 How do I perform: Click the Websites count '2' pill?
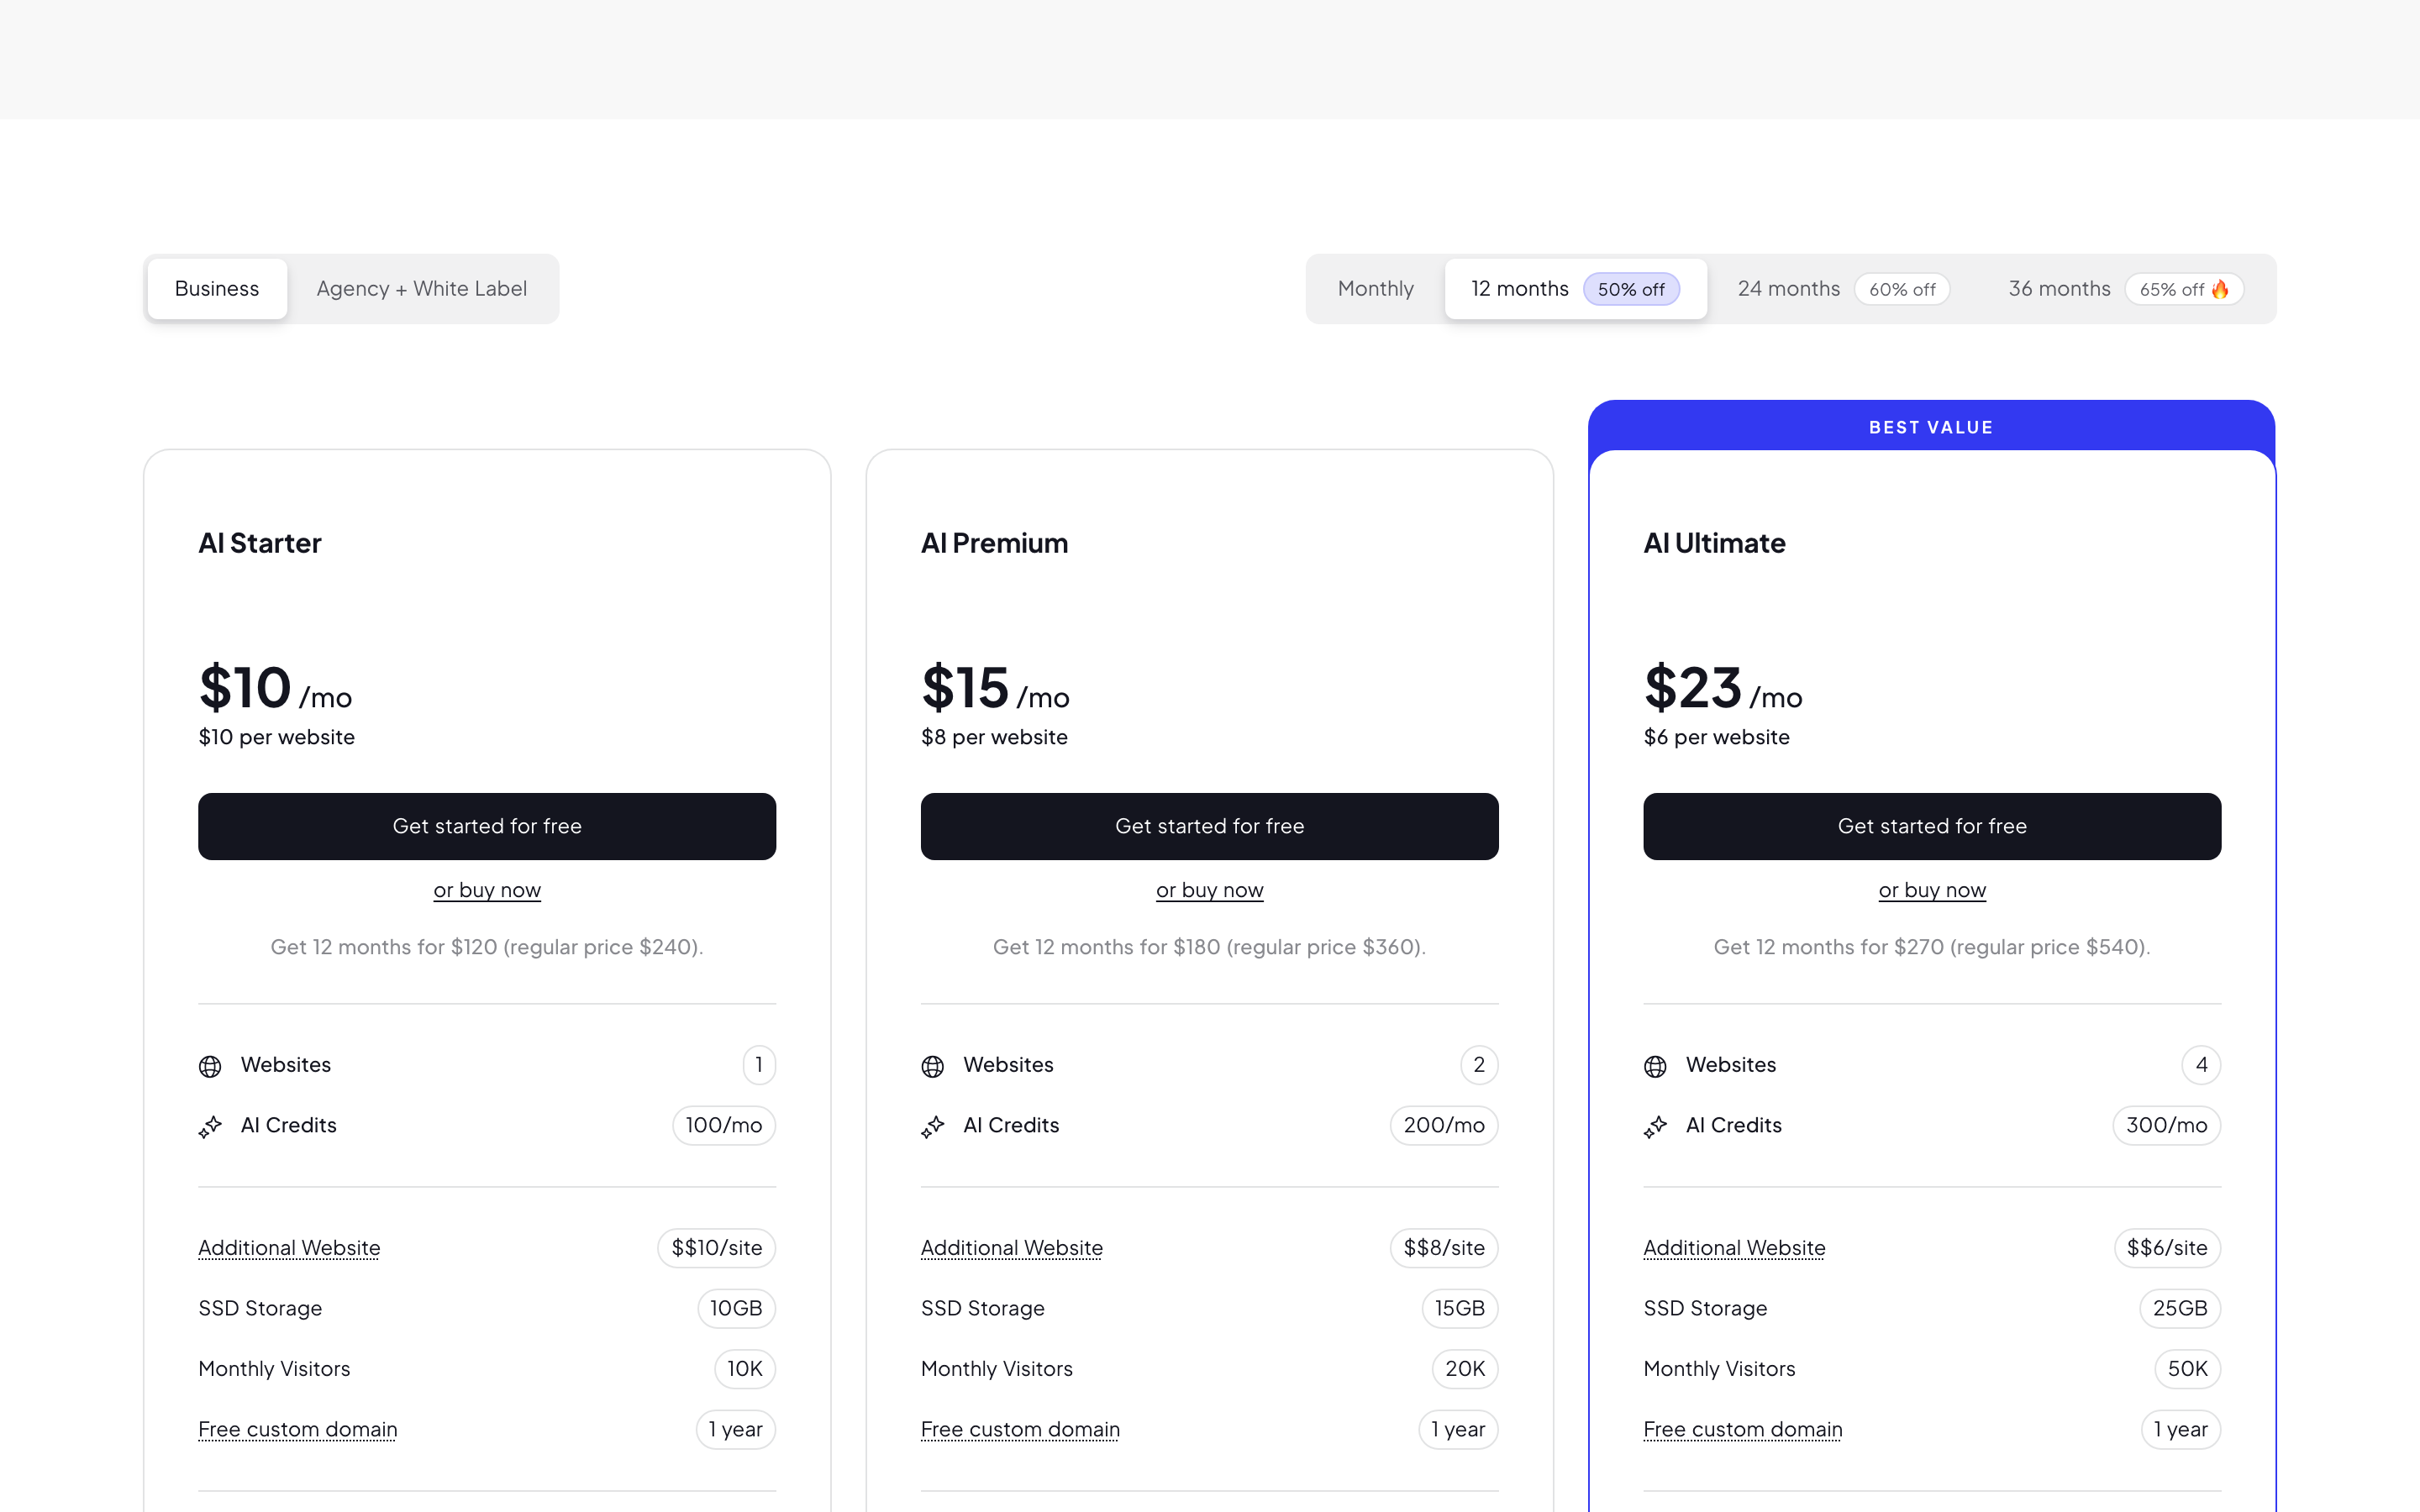[x=1479, y=1065]
